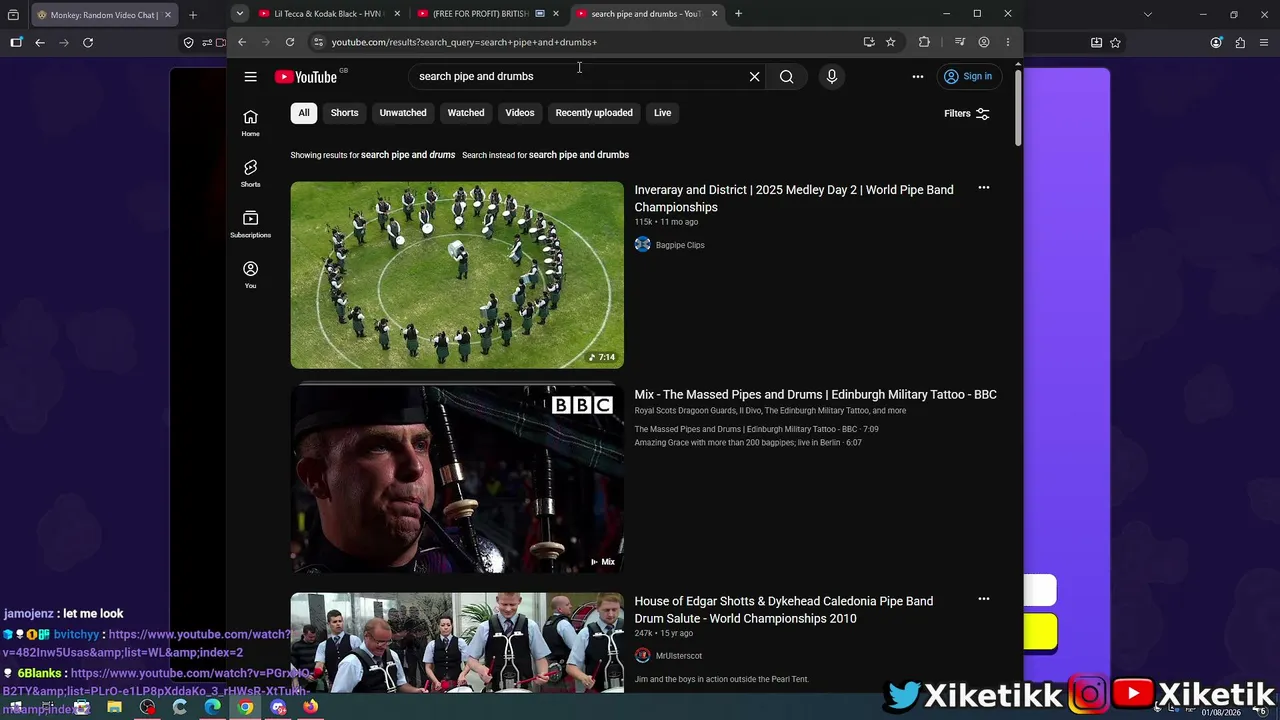Select the Recently uploaded filter chip
This screenshot has width=1280, height=720.
[x=594, y=113]
